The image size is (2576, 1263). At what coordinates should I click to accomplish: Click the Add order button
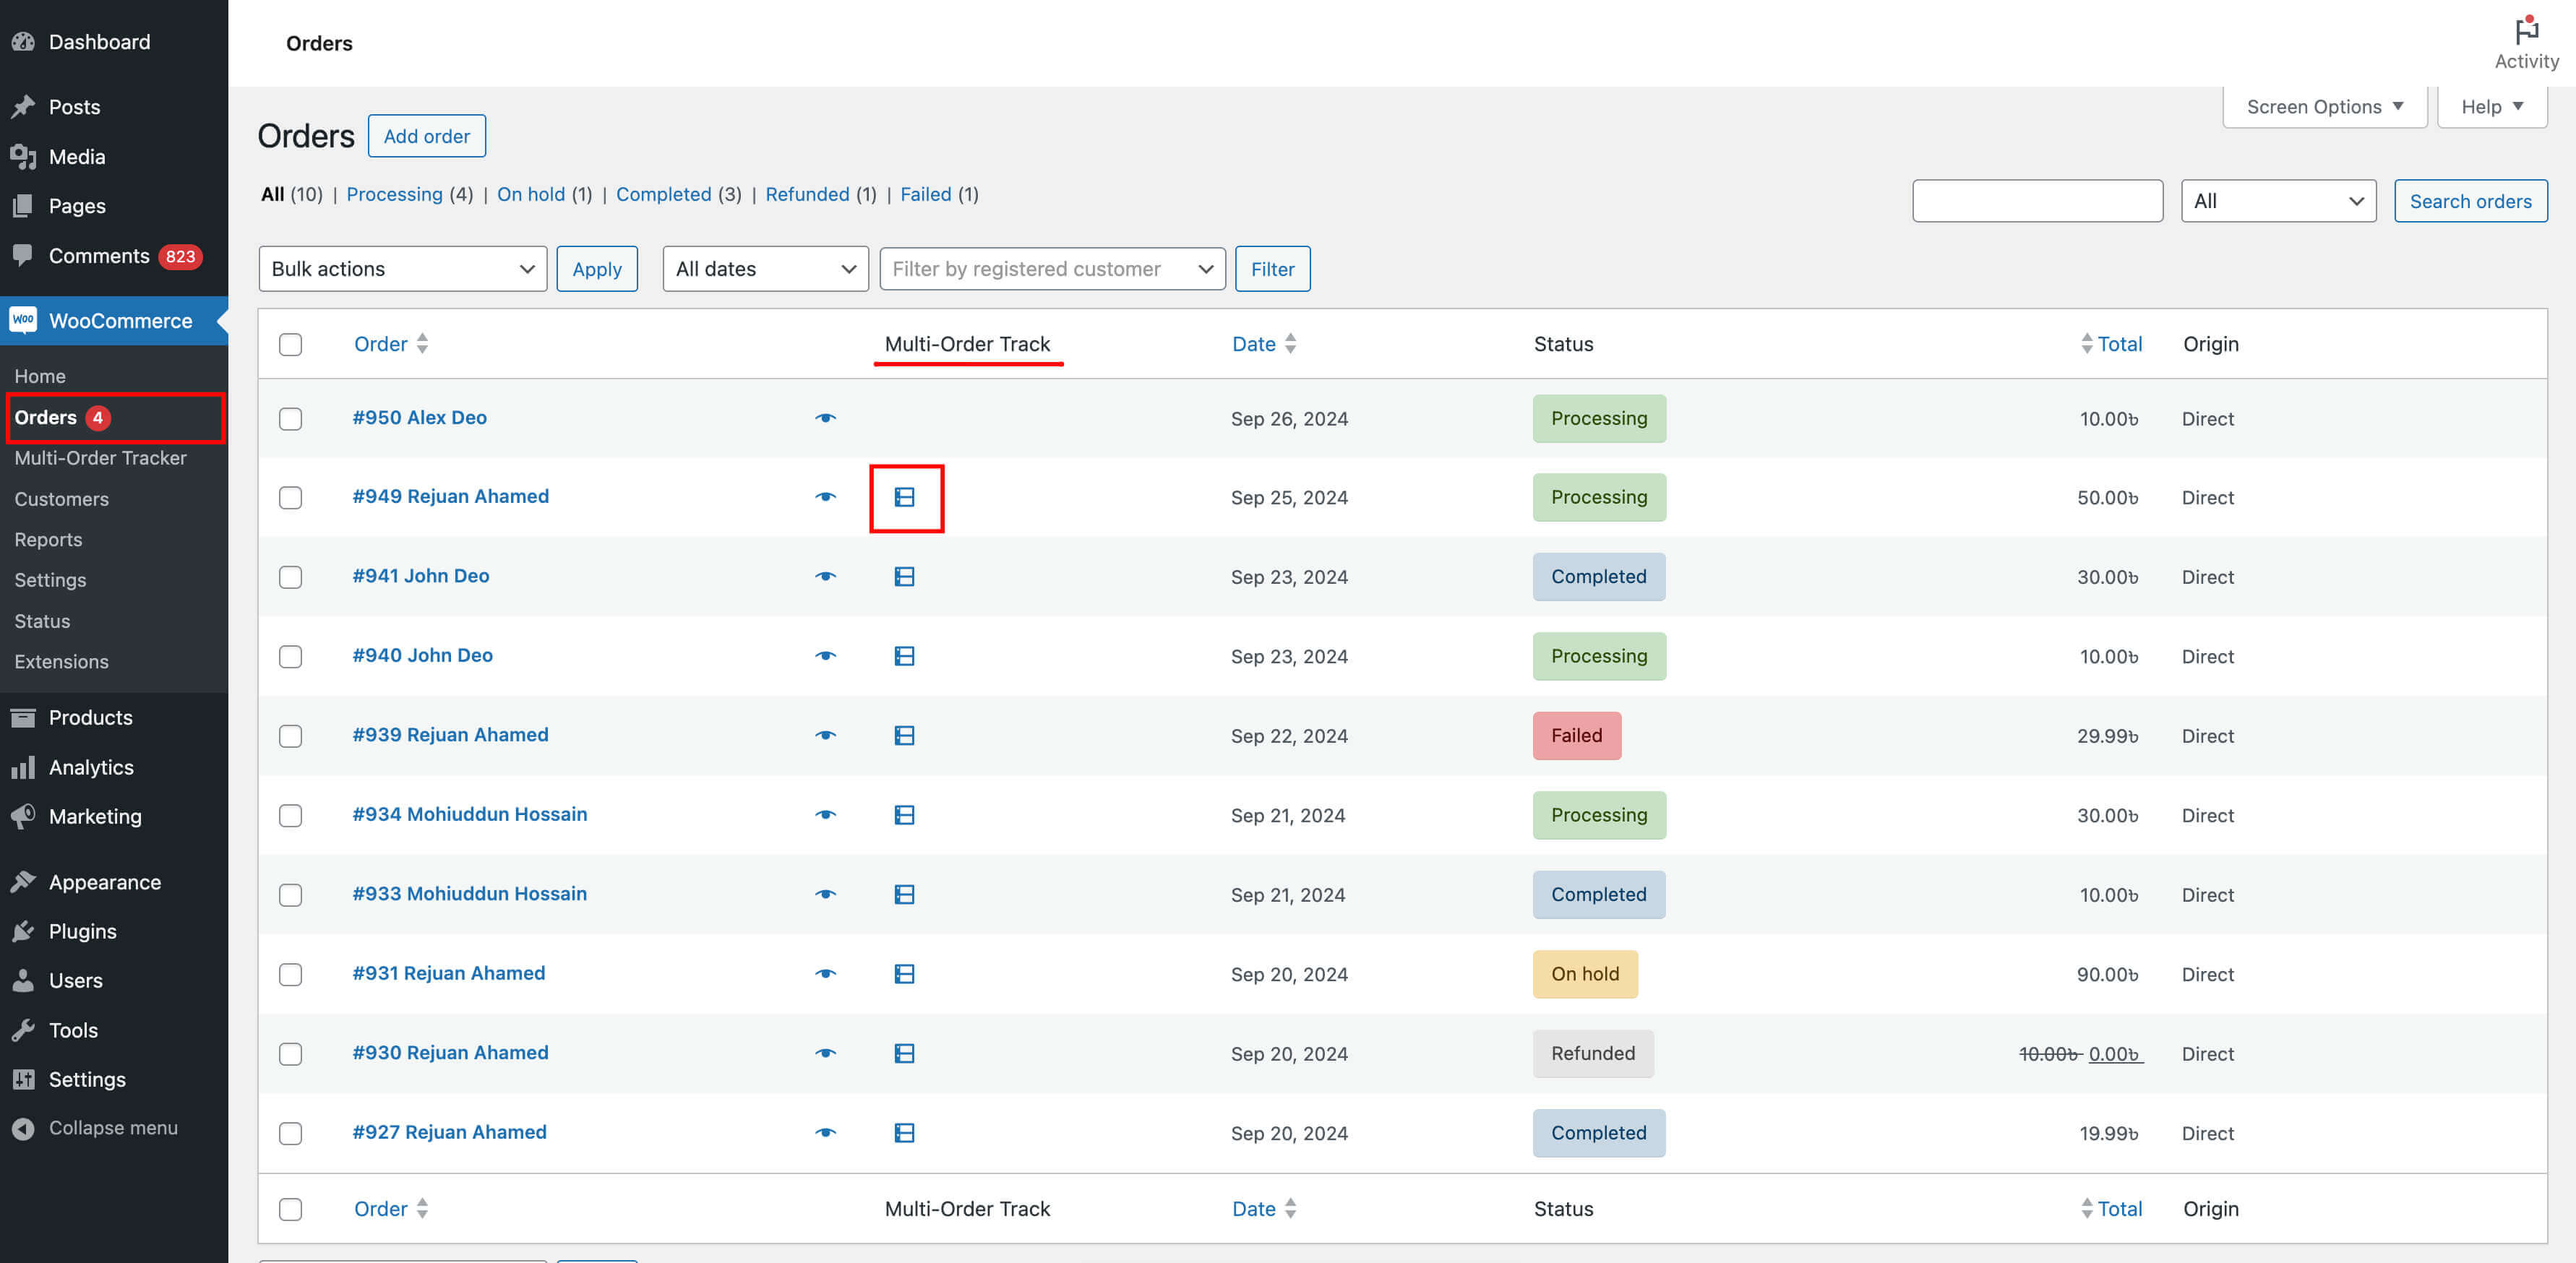426,136
